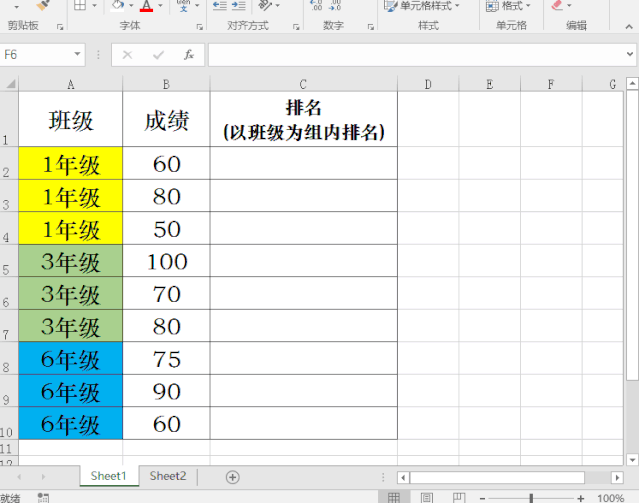Open Insert Function fx button

click(189, 55)
